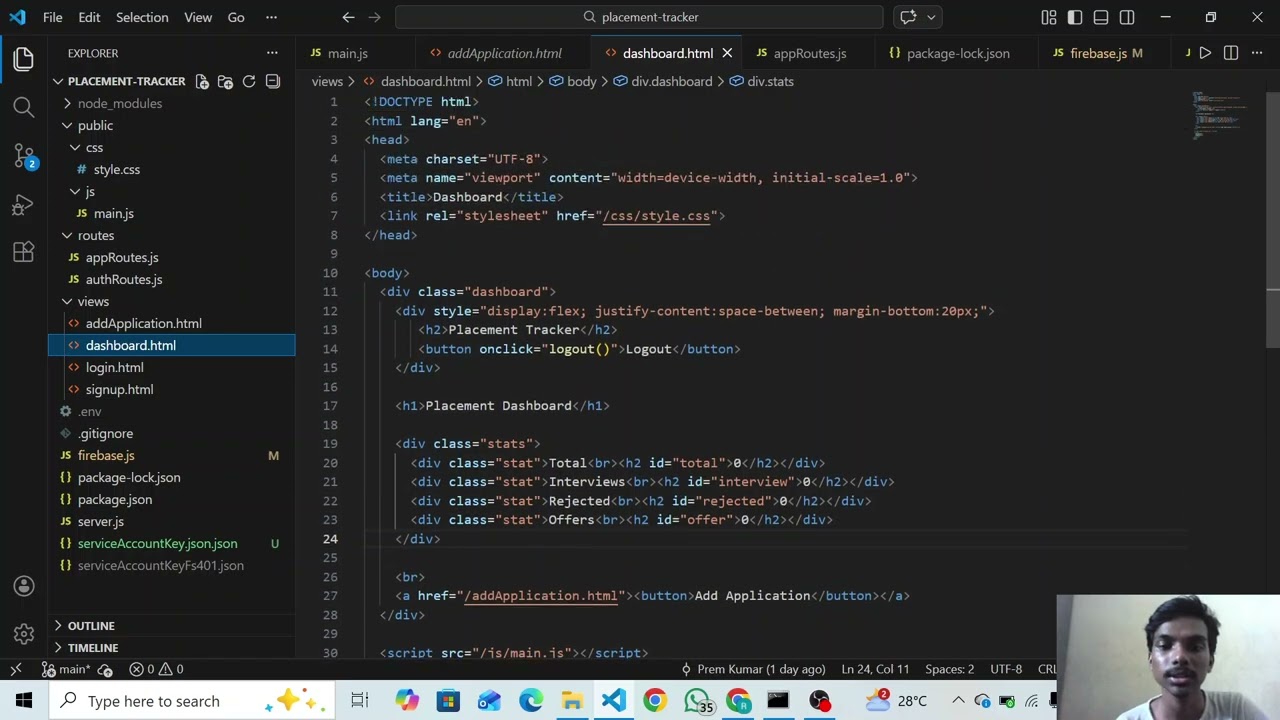Open the chat dropdown arrow in title bar
This screenshot has width=1280, height=720.
click(x=931, y=17)
